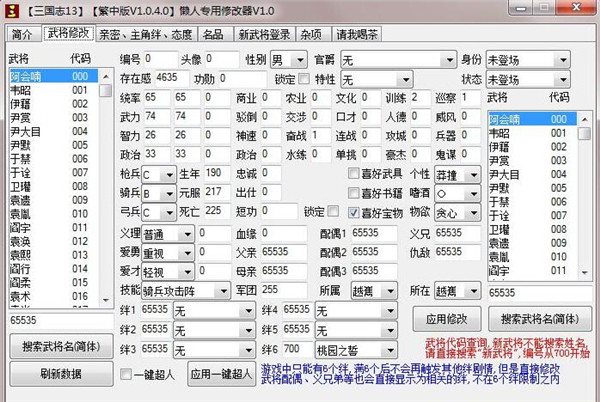Click the left search box showing 65535
Viewport: 600px width, 402px height.
(x=61, y=321)
